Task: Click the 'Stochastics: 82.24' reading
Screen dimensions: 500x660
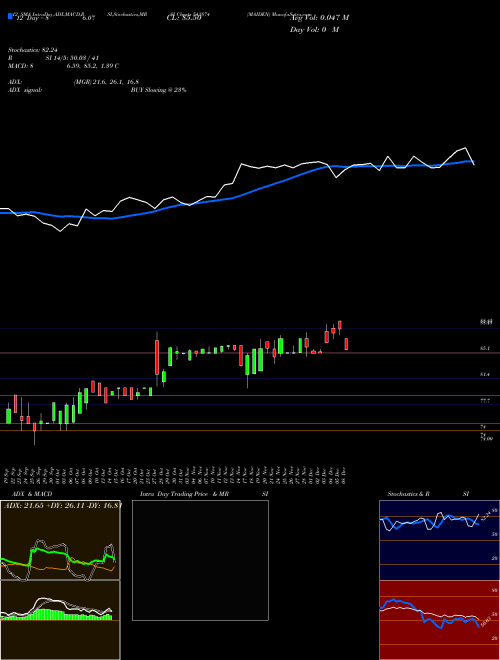Action: click(x=32, y=50)
